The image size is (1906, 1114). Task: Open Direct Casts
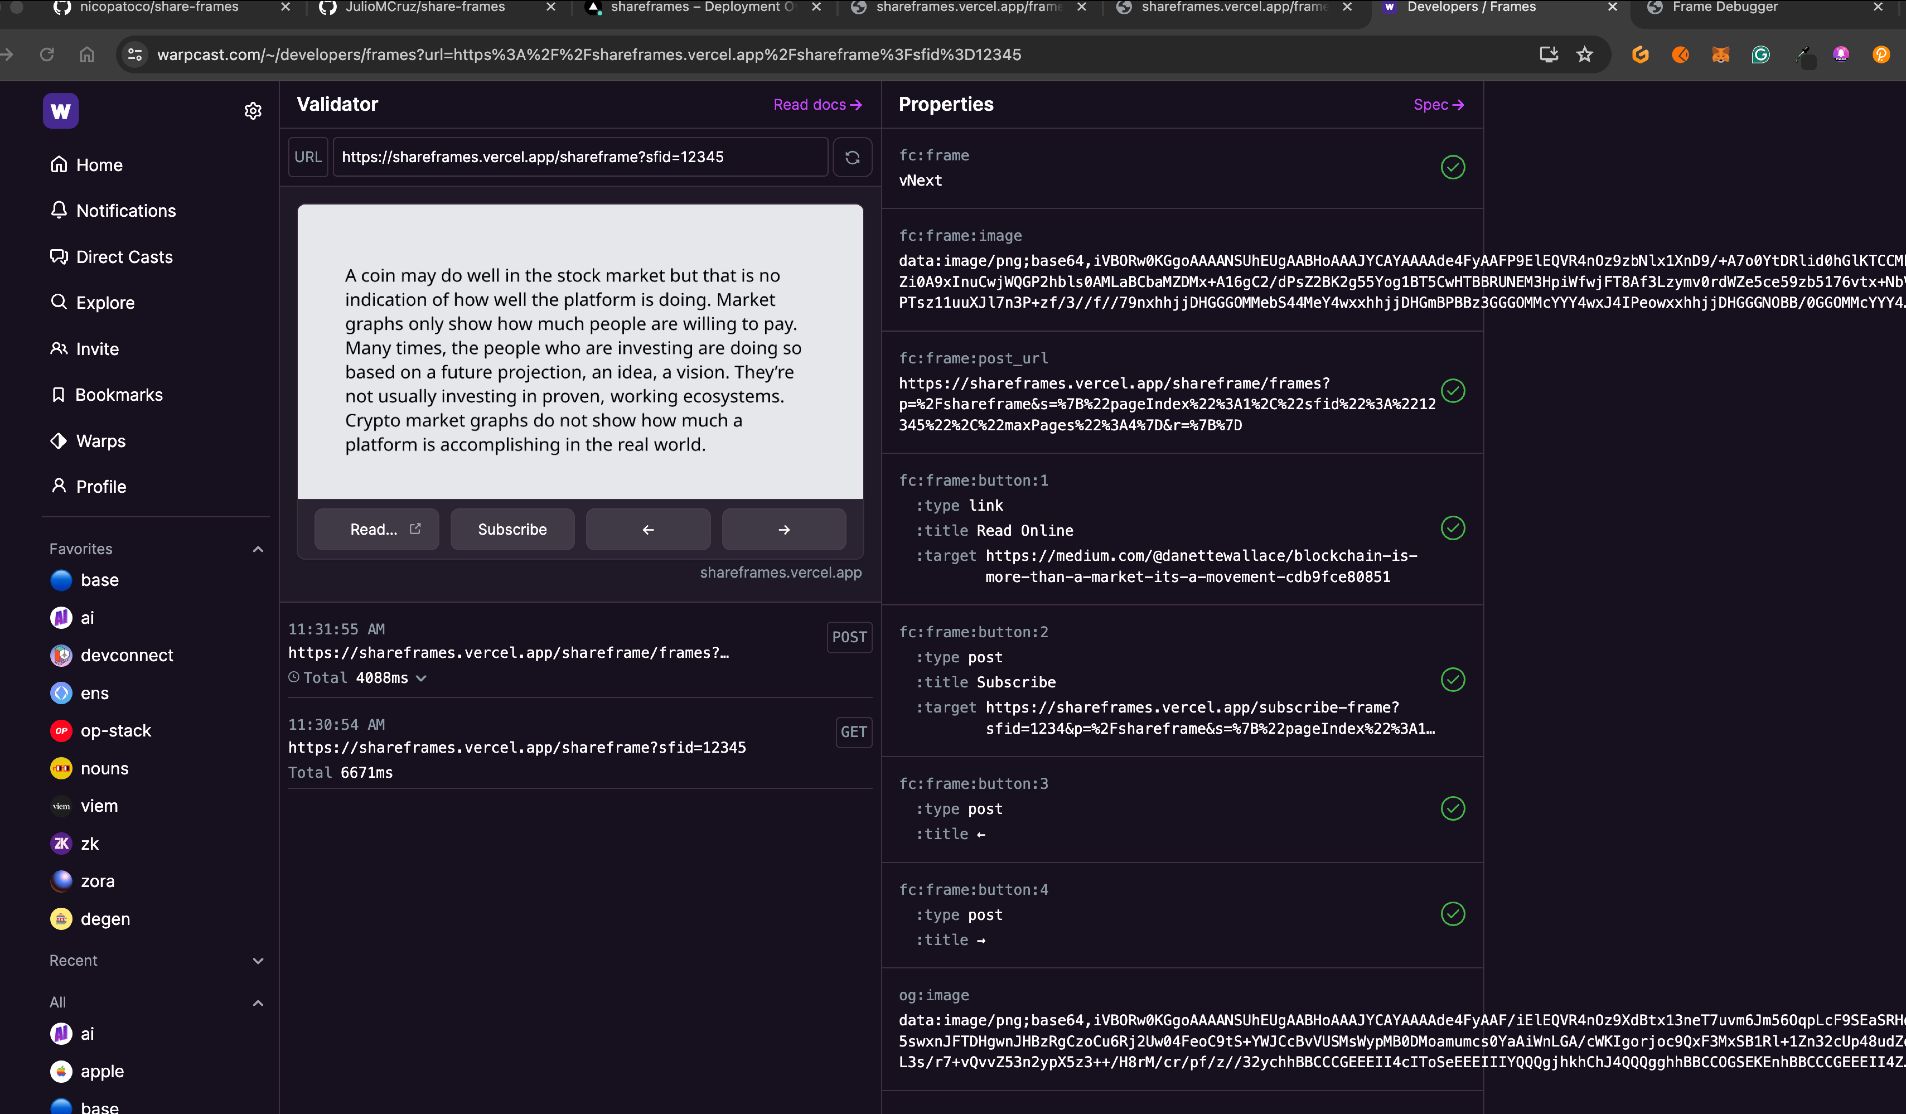[112, 257]
